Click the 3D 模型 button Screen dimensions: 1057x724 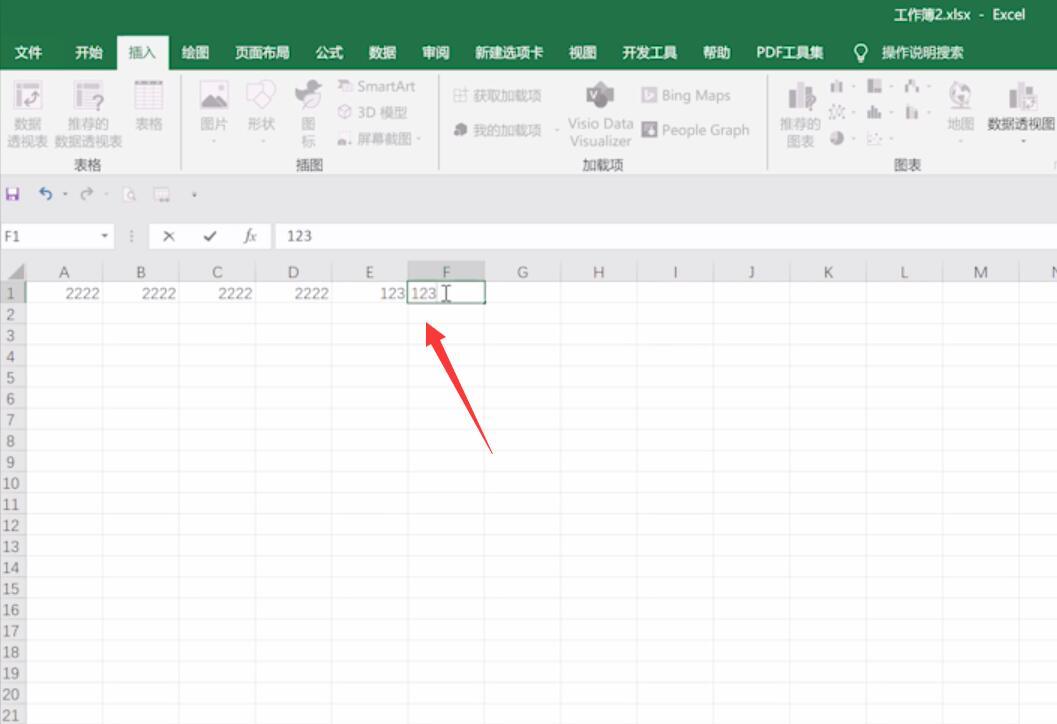click(x=373, y=113)
